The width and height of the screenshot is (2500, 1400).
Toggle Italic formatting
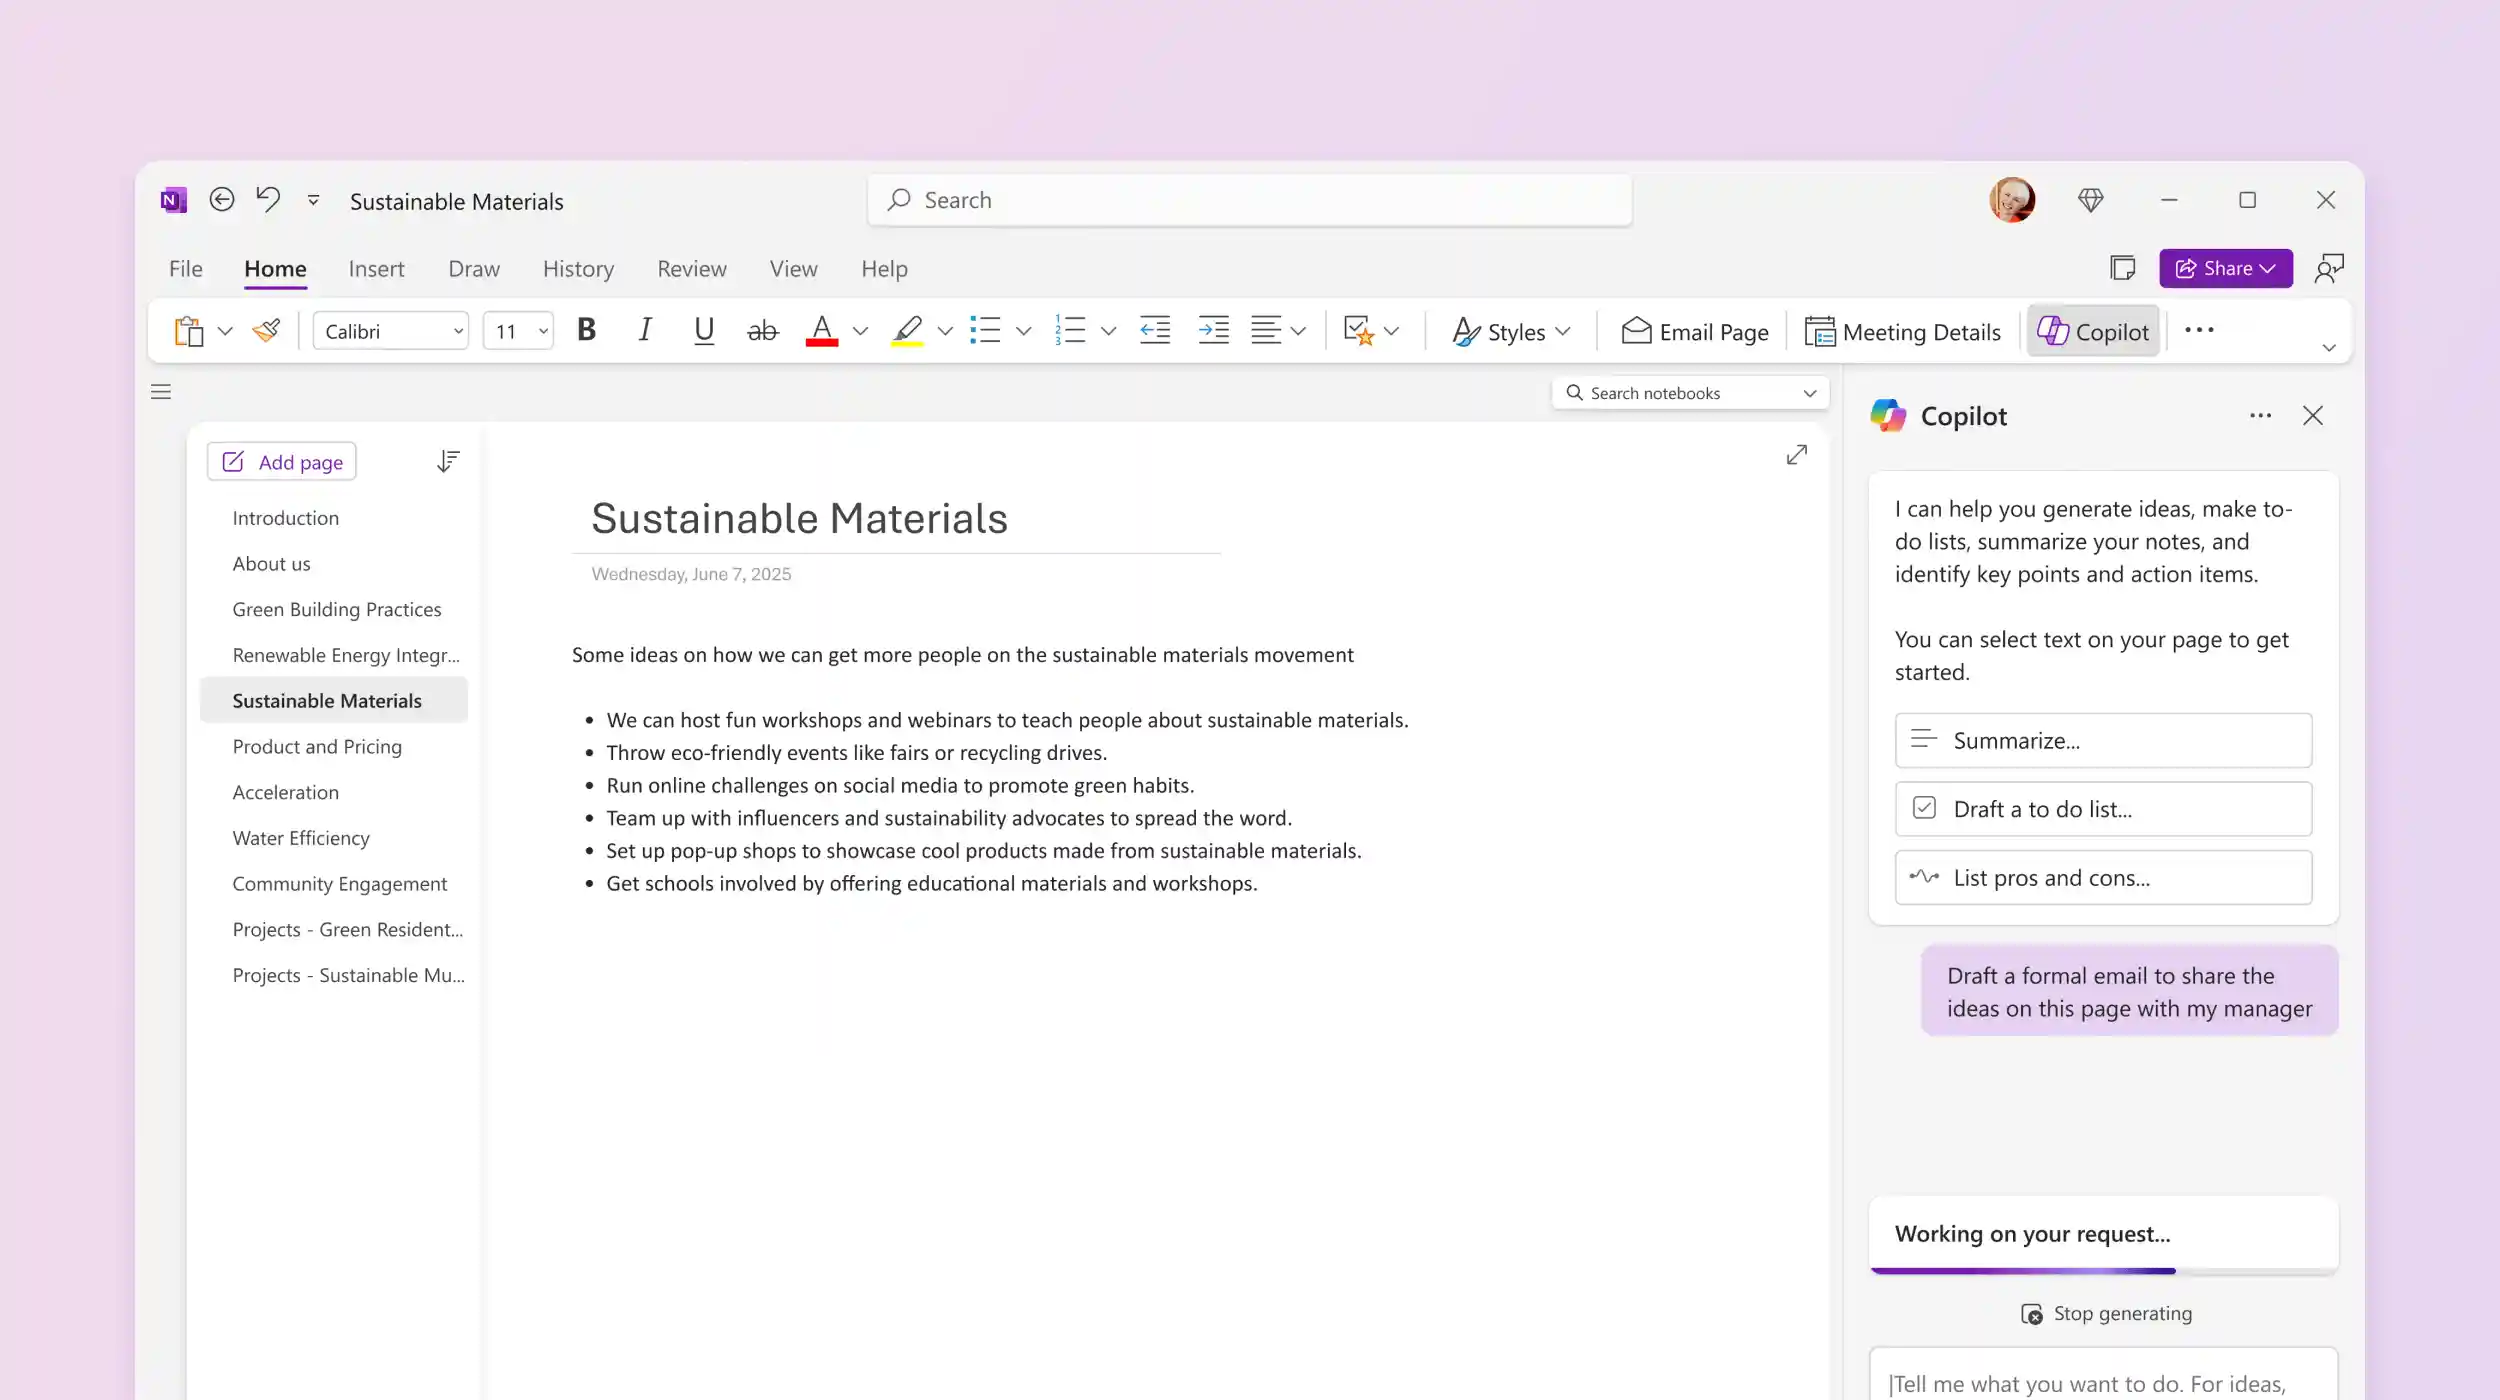click(x=645, y=330)
